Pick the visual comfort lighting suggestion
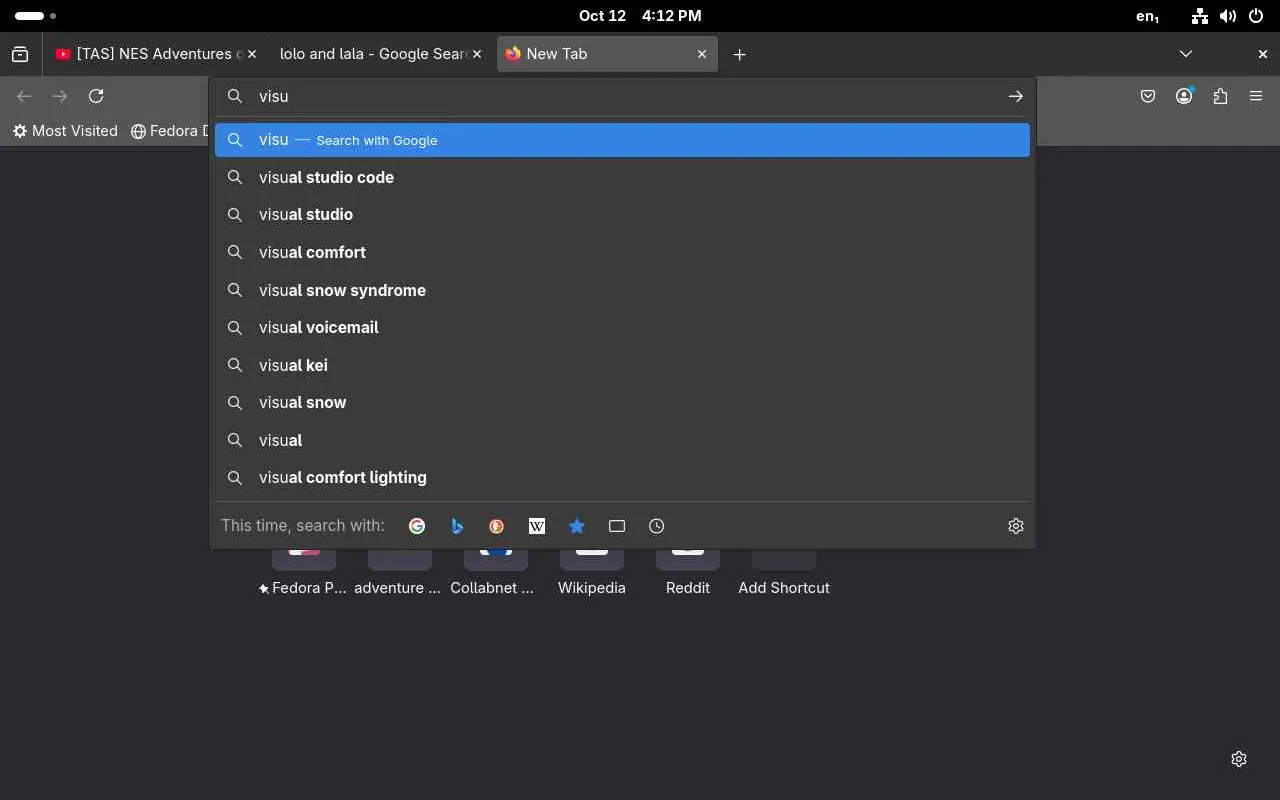The height and width of the screenshot is (800, 1280). pyautogui.click(x=622, y=477)
